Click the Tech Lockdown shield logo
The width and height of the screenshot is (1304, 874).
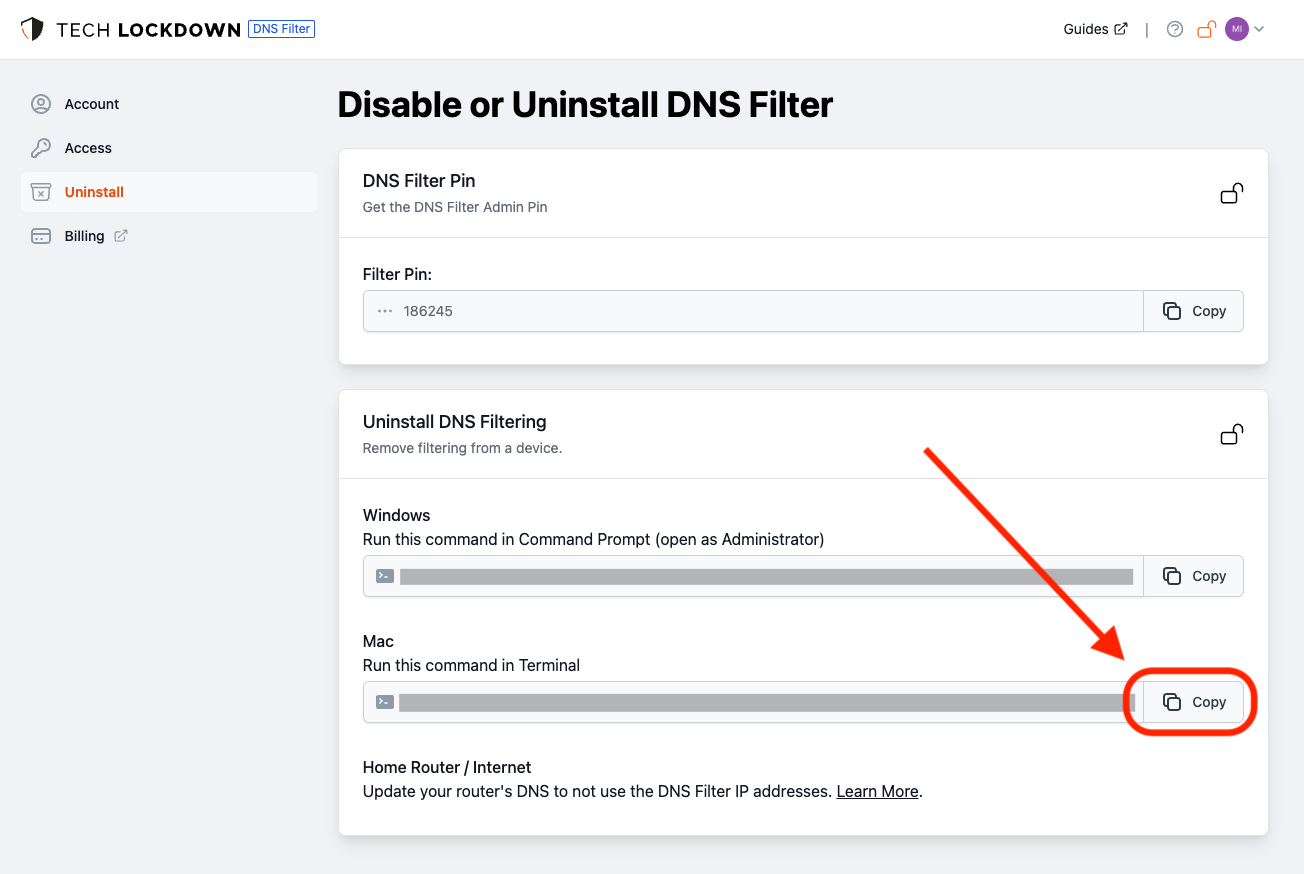coord(33,28)
